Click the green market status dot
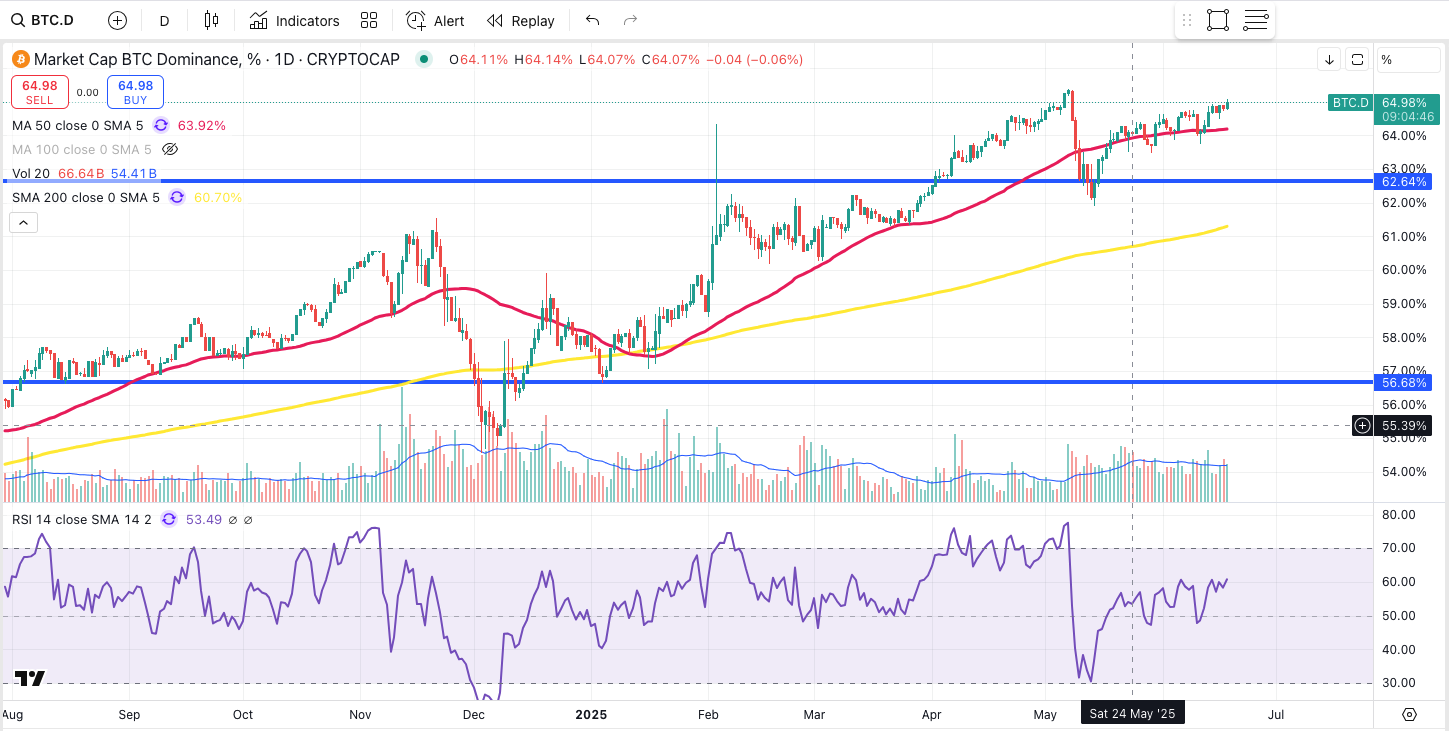Image resolution: width=1449 pixels, height=731 pixels. [424, 59]
